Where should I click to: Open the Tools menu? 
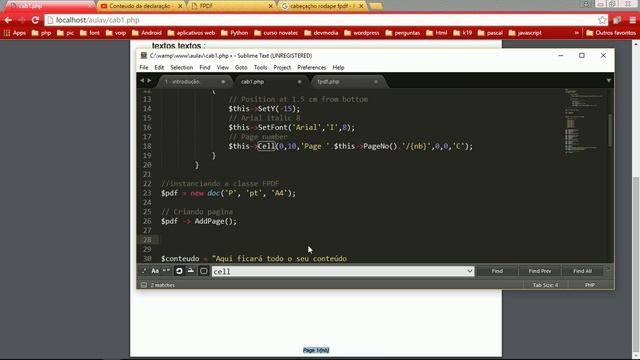click(x=260, y=67)
